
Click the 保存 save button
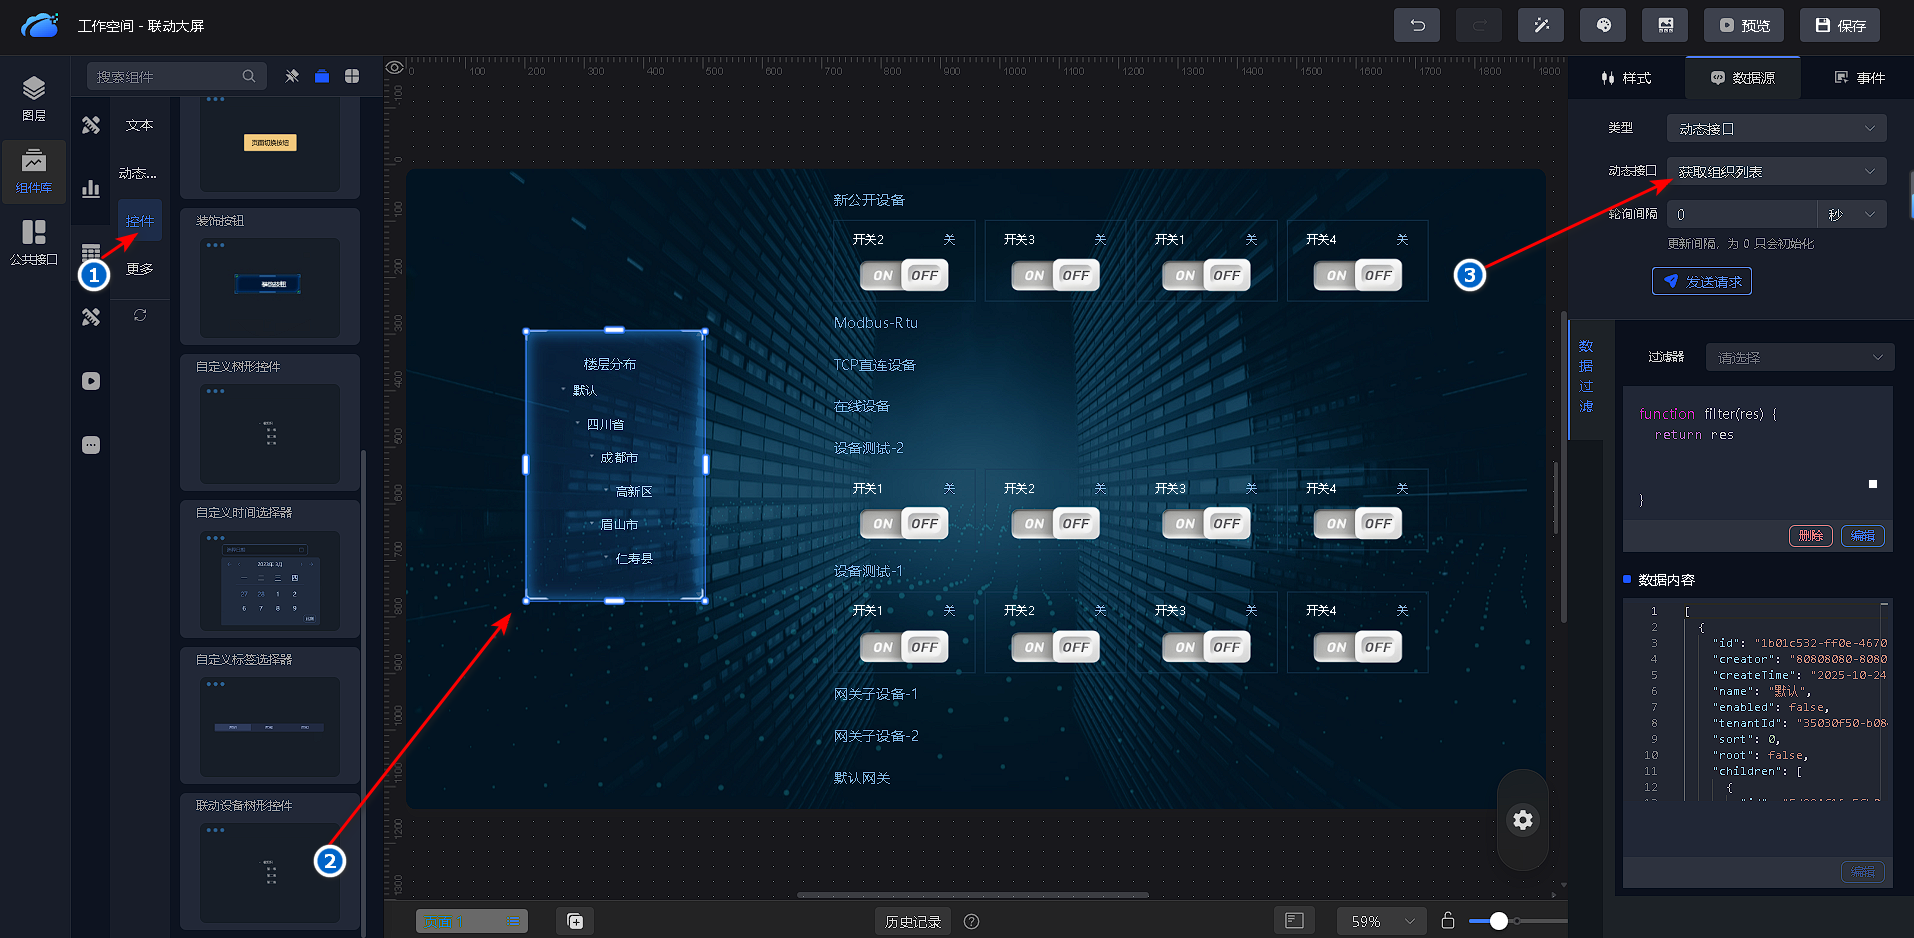click(1840, 25)
